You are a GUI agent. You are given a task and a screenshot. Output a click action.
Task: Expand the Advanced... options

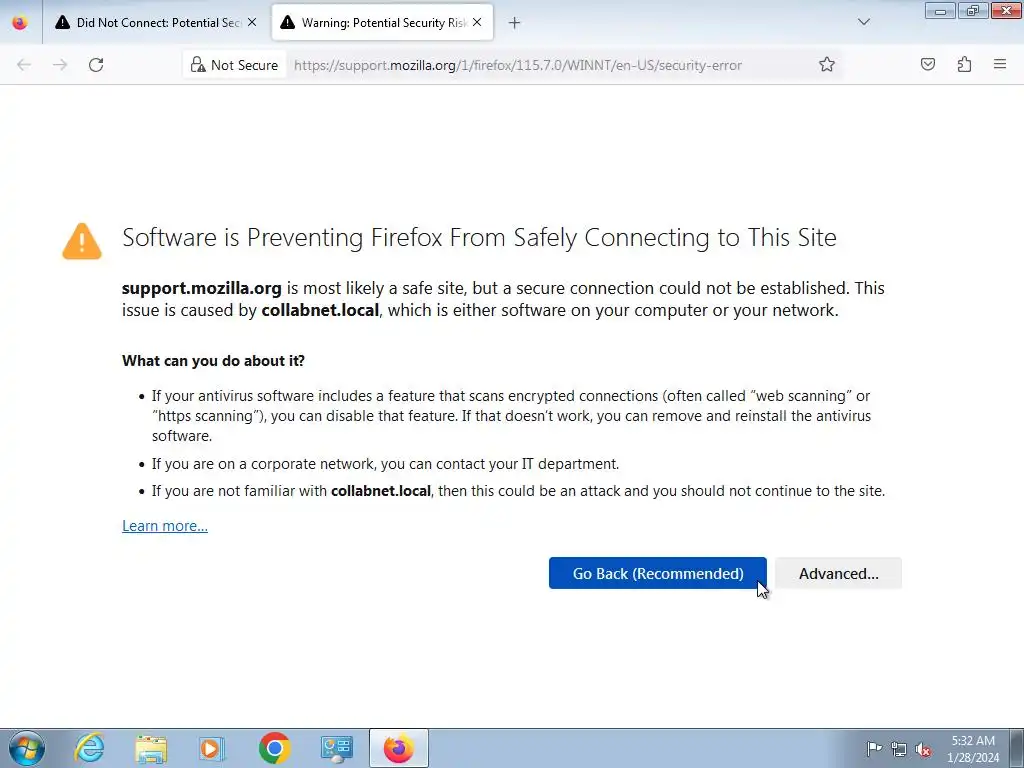[838, 574]
